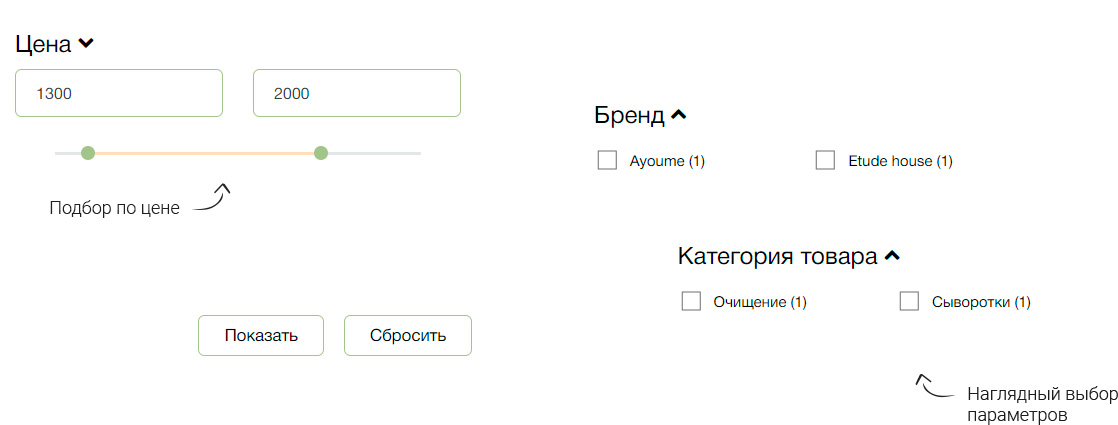Click the Ayoume (1) label text
Screen dimensions: 1118x425
(x=667, y=161)
